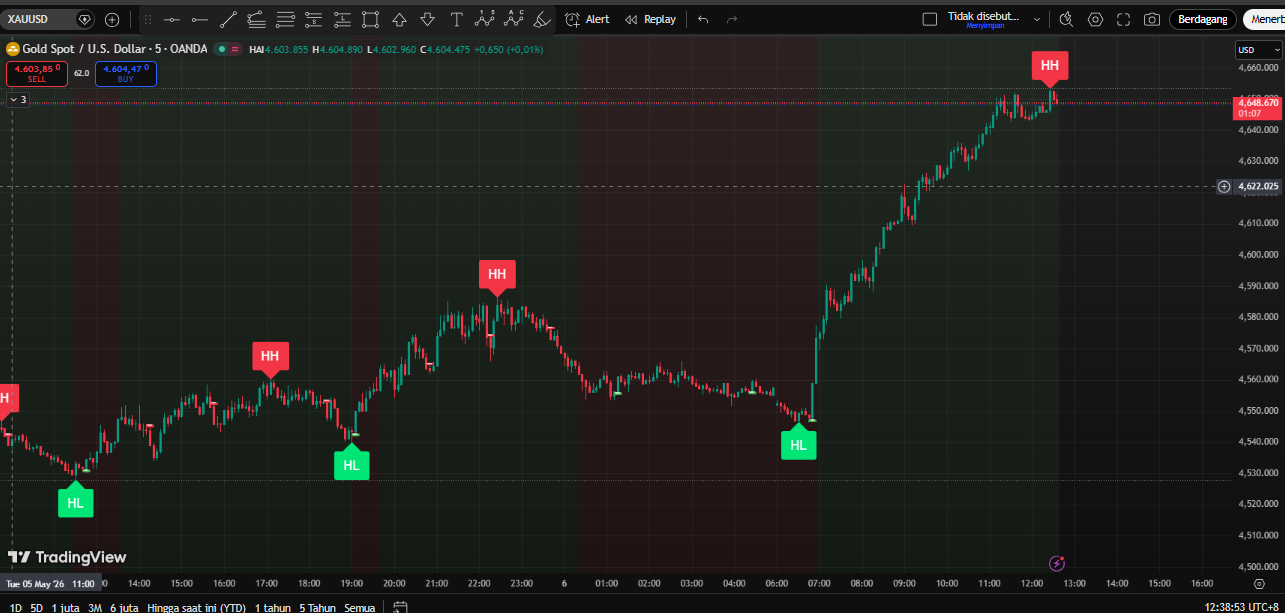Select the 1 juta time range
Screen dimensions: 1285x613
65,607
